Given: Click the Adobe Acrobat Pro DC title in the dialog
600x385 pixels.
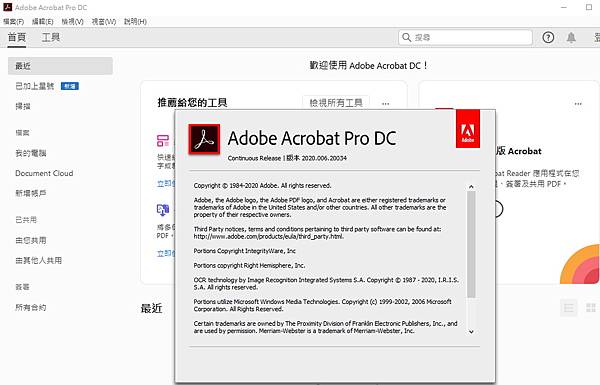Looking at the screenshot, I should [312, 138].
